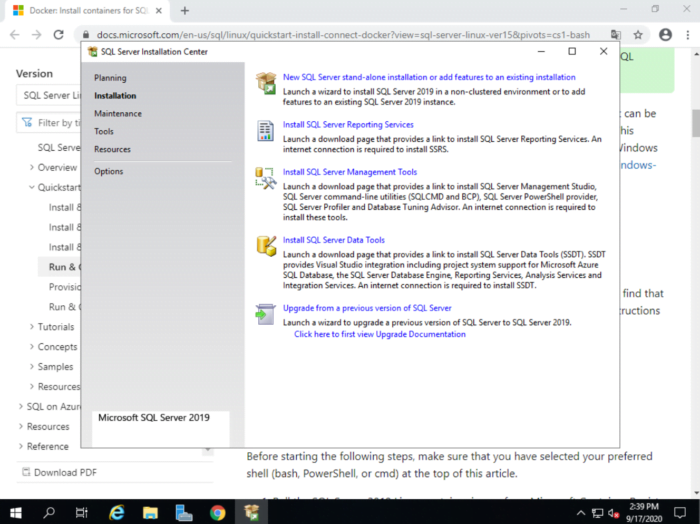700x524 pixels.
Task: Open taskbar search magnifier
Action: (x=49, y=512)
